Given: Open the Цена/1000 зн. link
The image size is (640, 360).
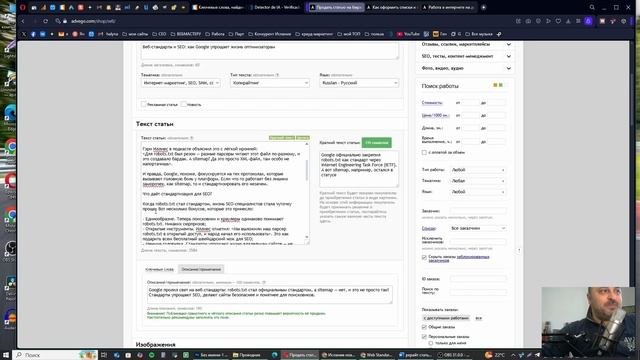Looking at the screenshot, I should [435, 116].
